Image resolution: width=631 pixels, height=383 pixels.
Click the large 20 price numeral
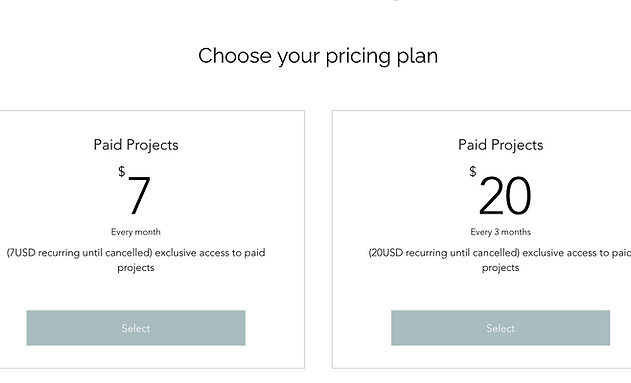(505, 196)
